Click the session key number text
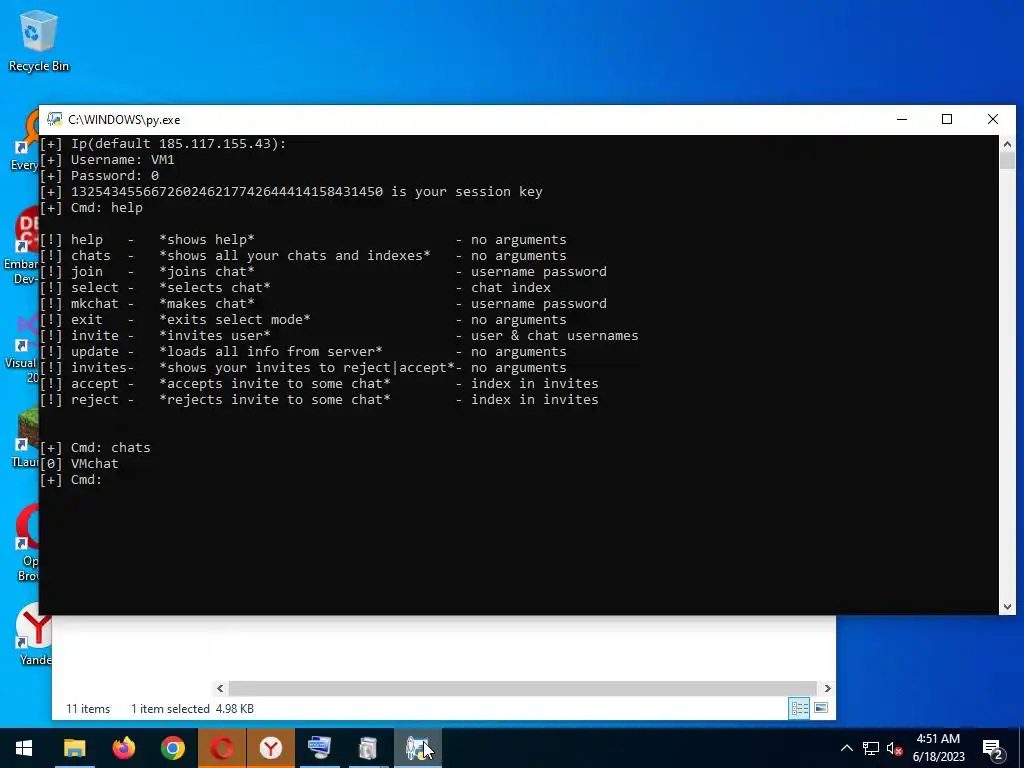This screenshot has width=1024, height=768. pyautogui.click(x=227, y=192)
